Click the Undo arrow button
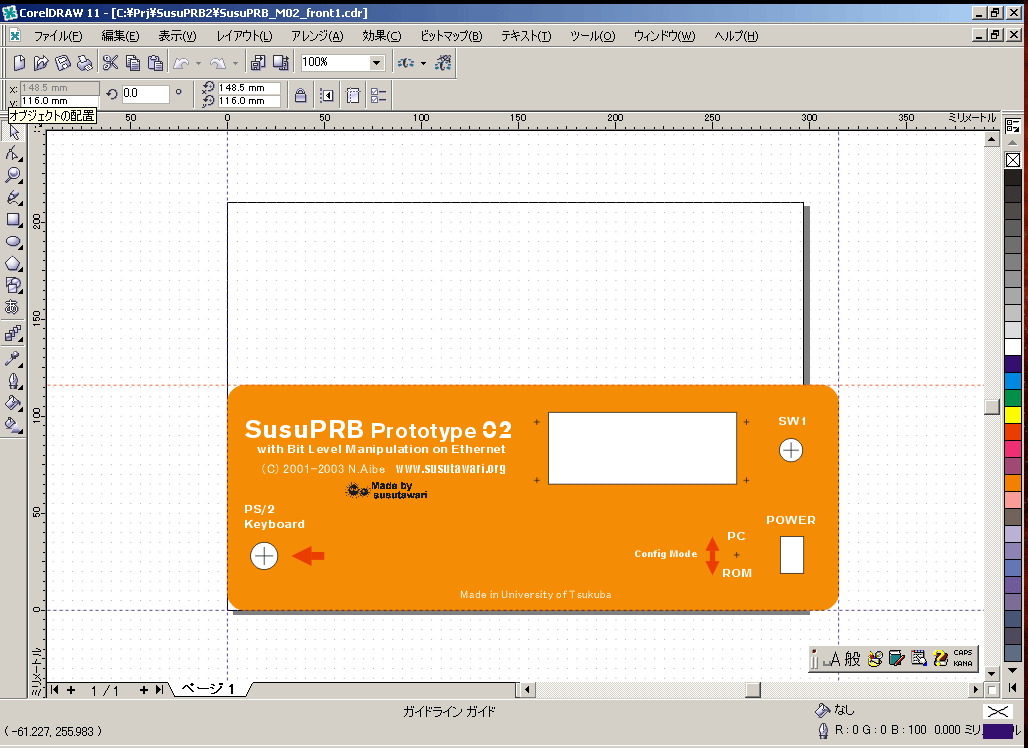 (181, 63)
